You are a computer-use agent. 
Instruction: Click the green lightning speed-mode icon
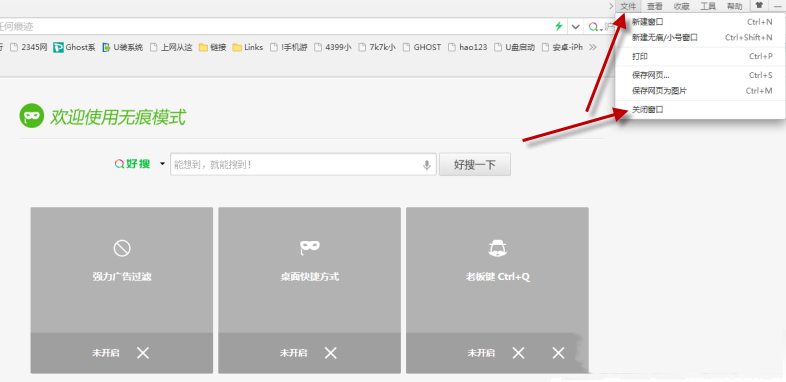coord(559,27)
